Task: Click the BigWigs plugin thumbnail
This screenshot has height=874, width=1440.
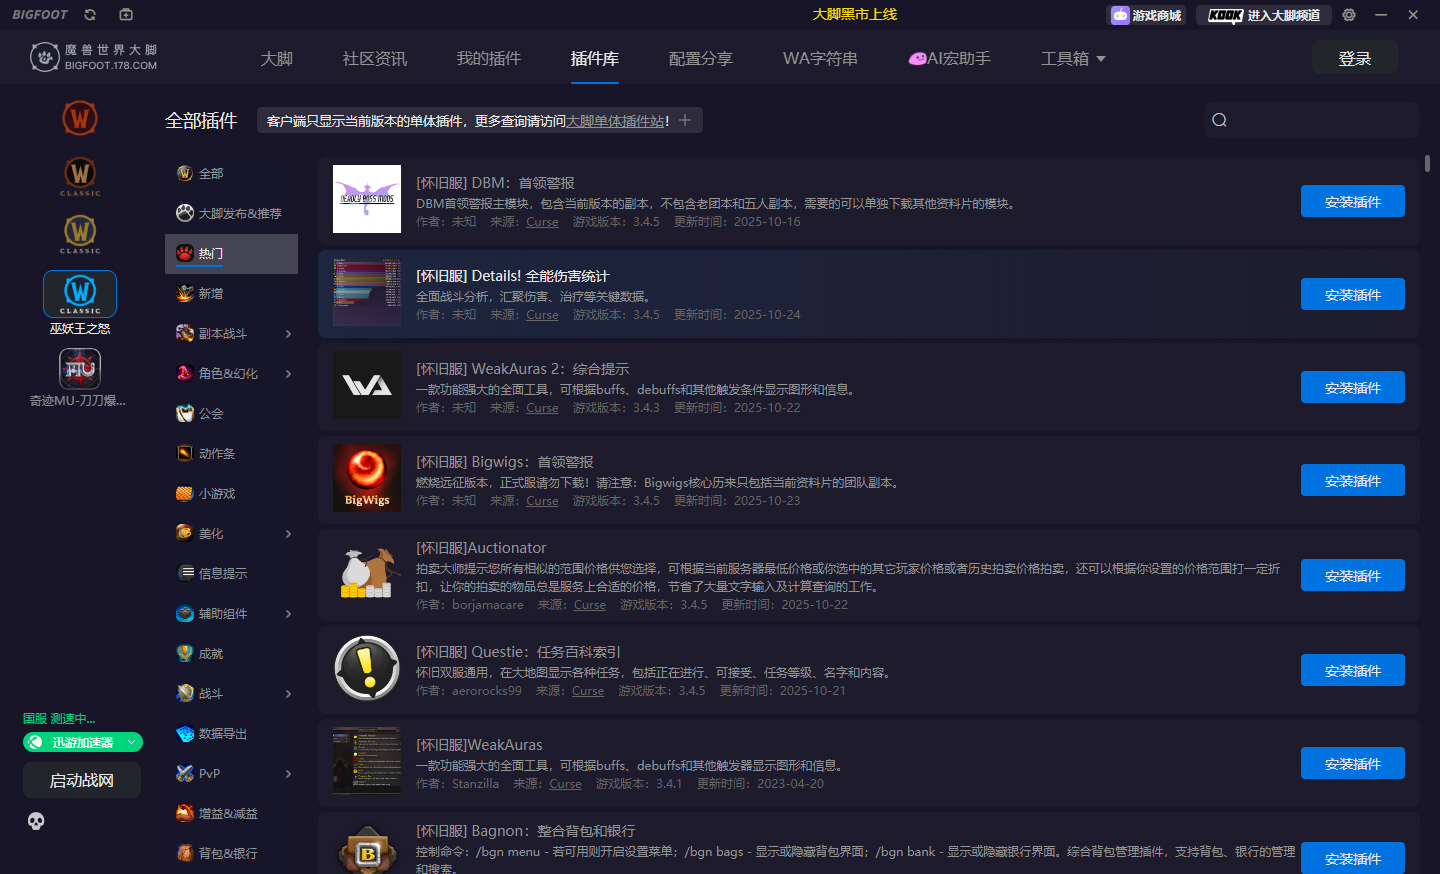Action: click(367, 478)
